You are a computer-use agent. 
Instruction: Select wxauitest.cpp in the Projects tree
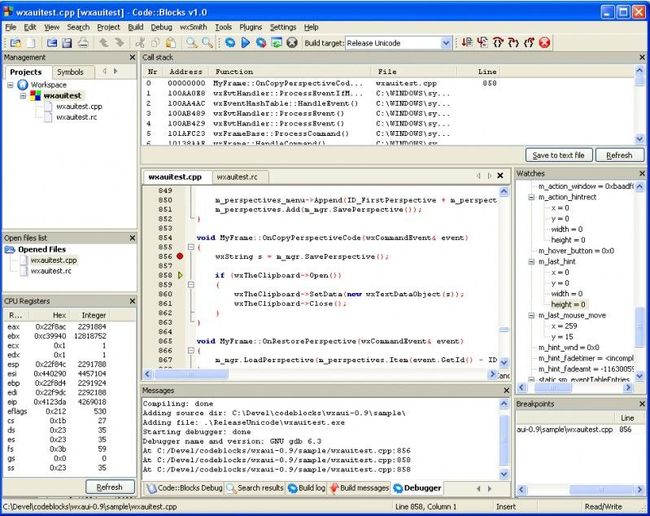[79, 107]
